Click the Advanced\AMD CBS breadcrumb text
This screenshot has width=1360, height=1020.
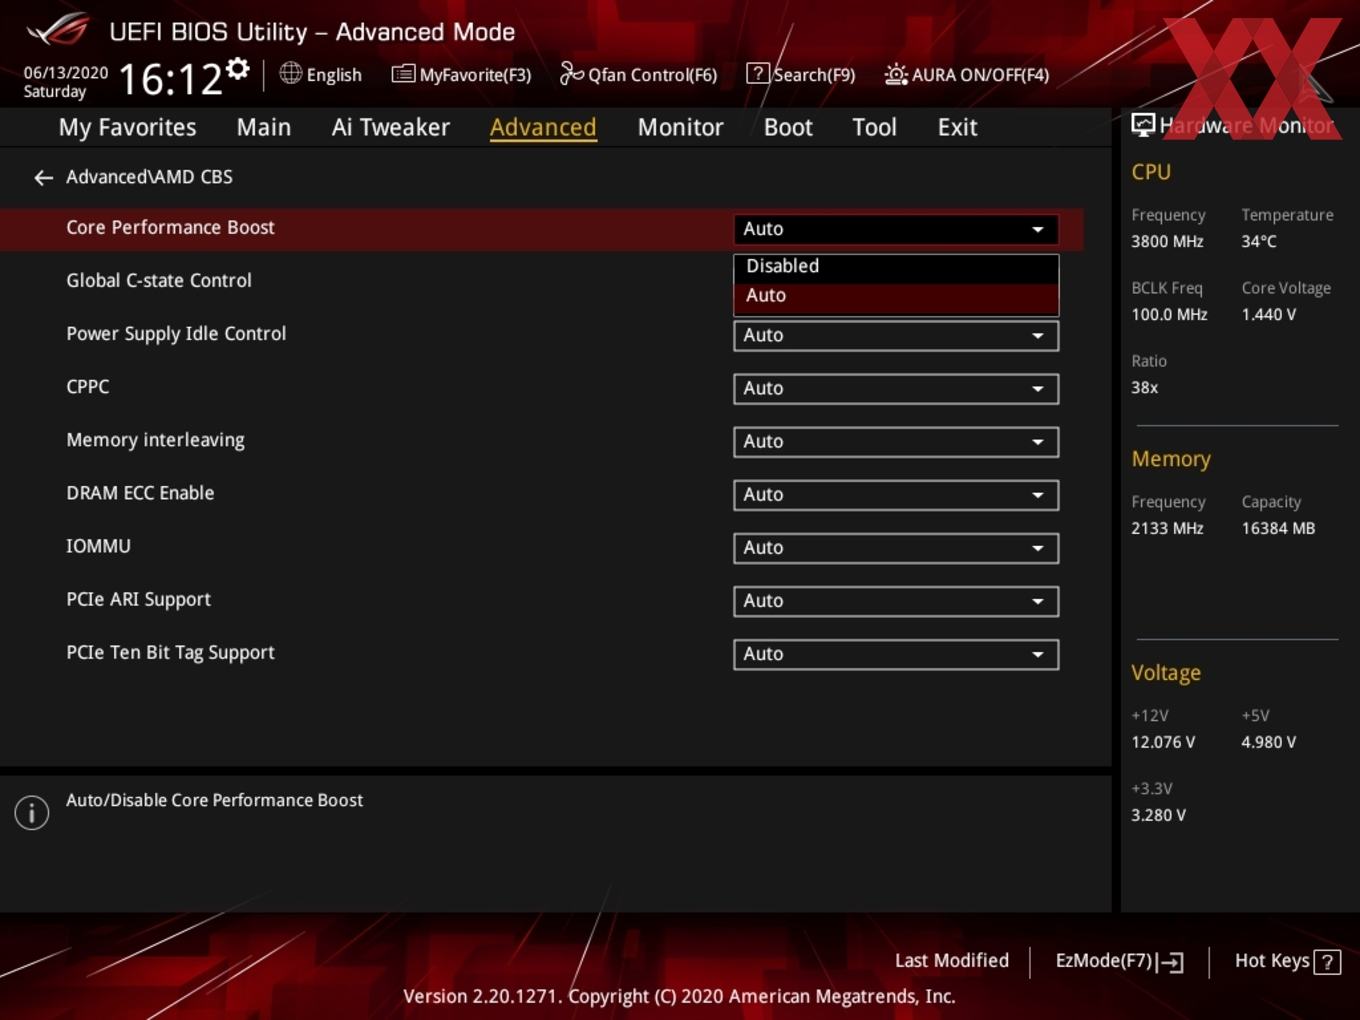click(x=149, y=177)
